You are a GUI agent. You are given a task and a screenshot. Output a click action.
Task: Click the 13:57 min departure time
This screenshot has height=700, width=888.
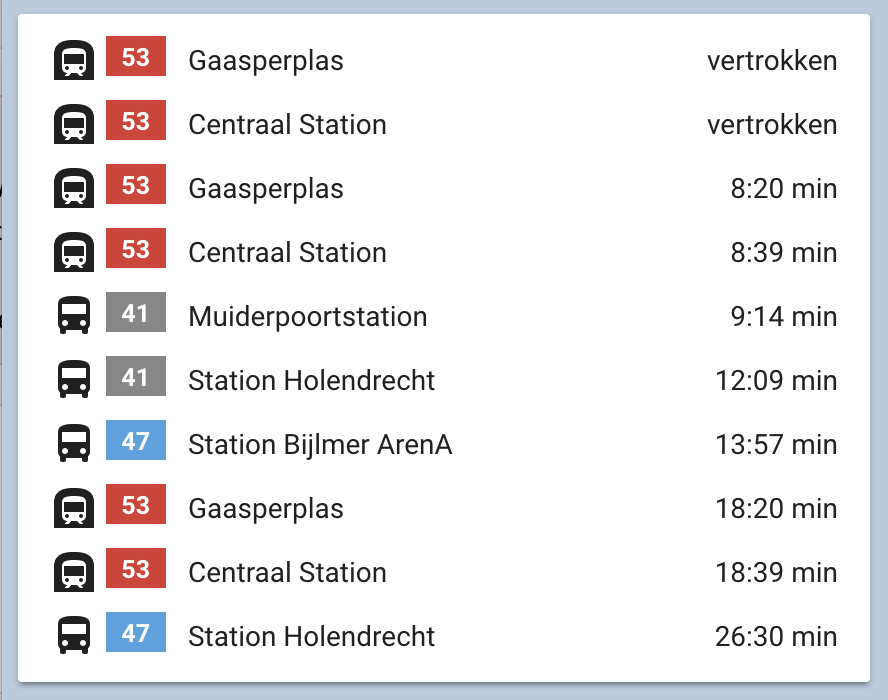click(776, 445)
